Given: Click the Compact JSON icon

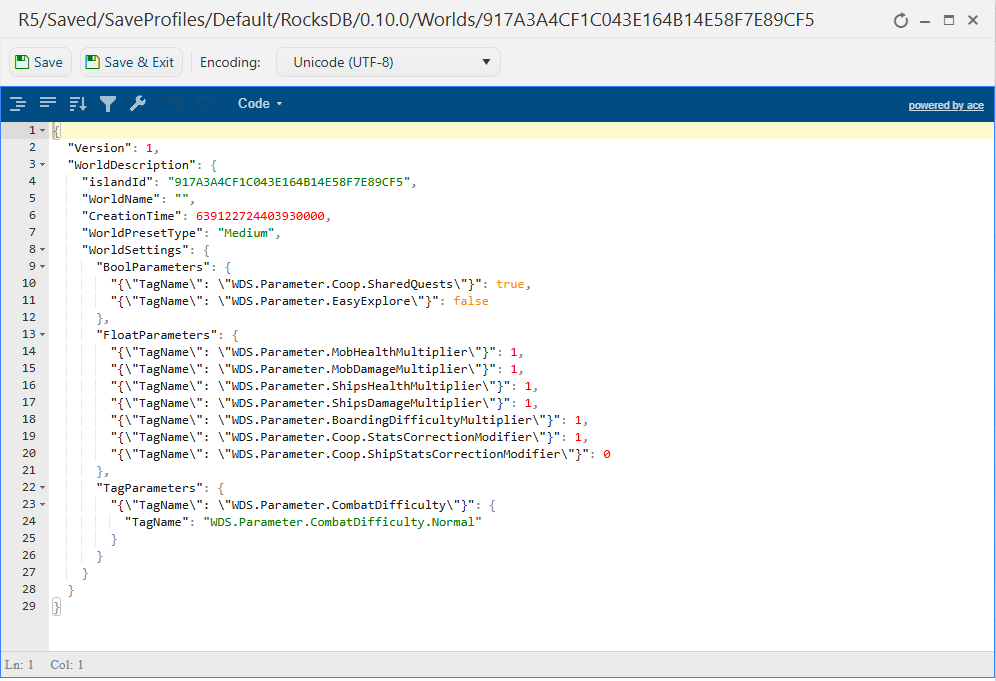Looking at the screenshot, I should click(x=48, y=103).
